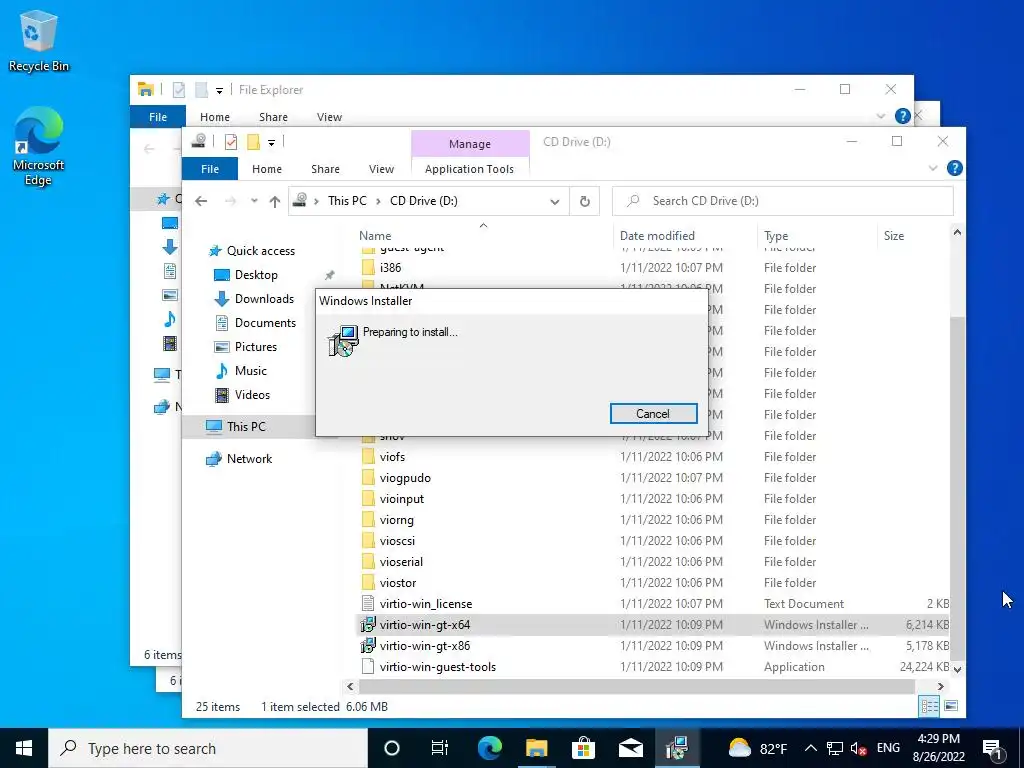The height and width of the screenshot is (768, 1024).
Task: Click CD Drive (D:) breadcrumb segment
Action: click(423, 200)
